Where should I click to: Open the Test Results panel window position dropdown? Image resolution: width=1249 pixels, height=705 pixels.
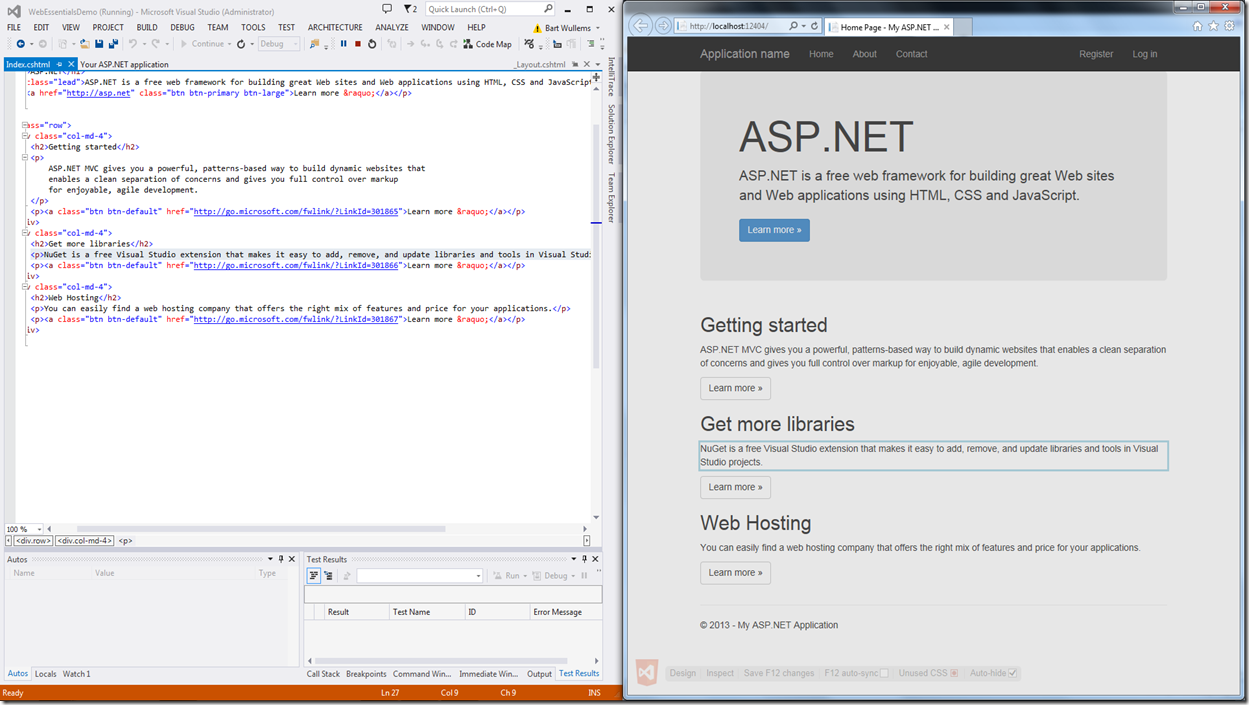tap(573, 559)
